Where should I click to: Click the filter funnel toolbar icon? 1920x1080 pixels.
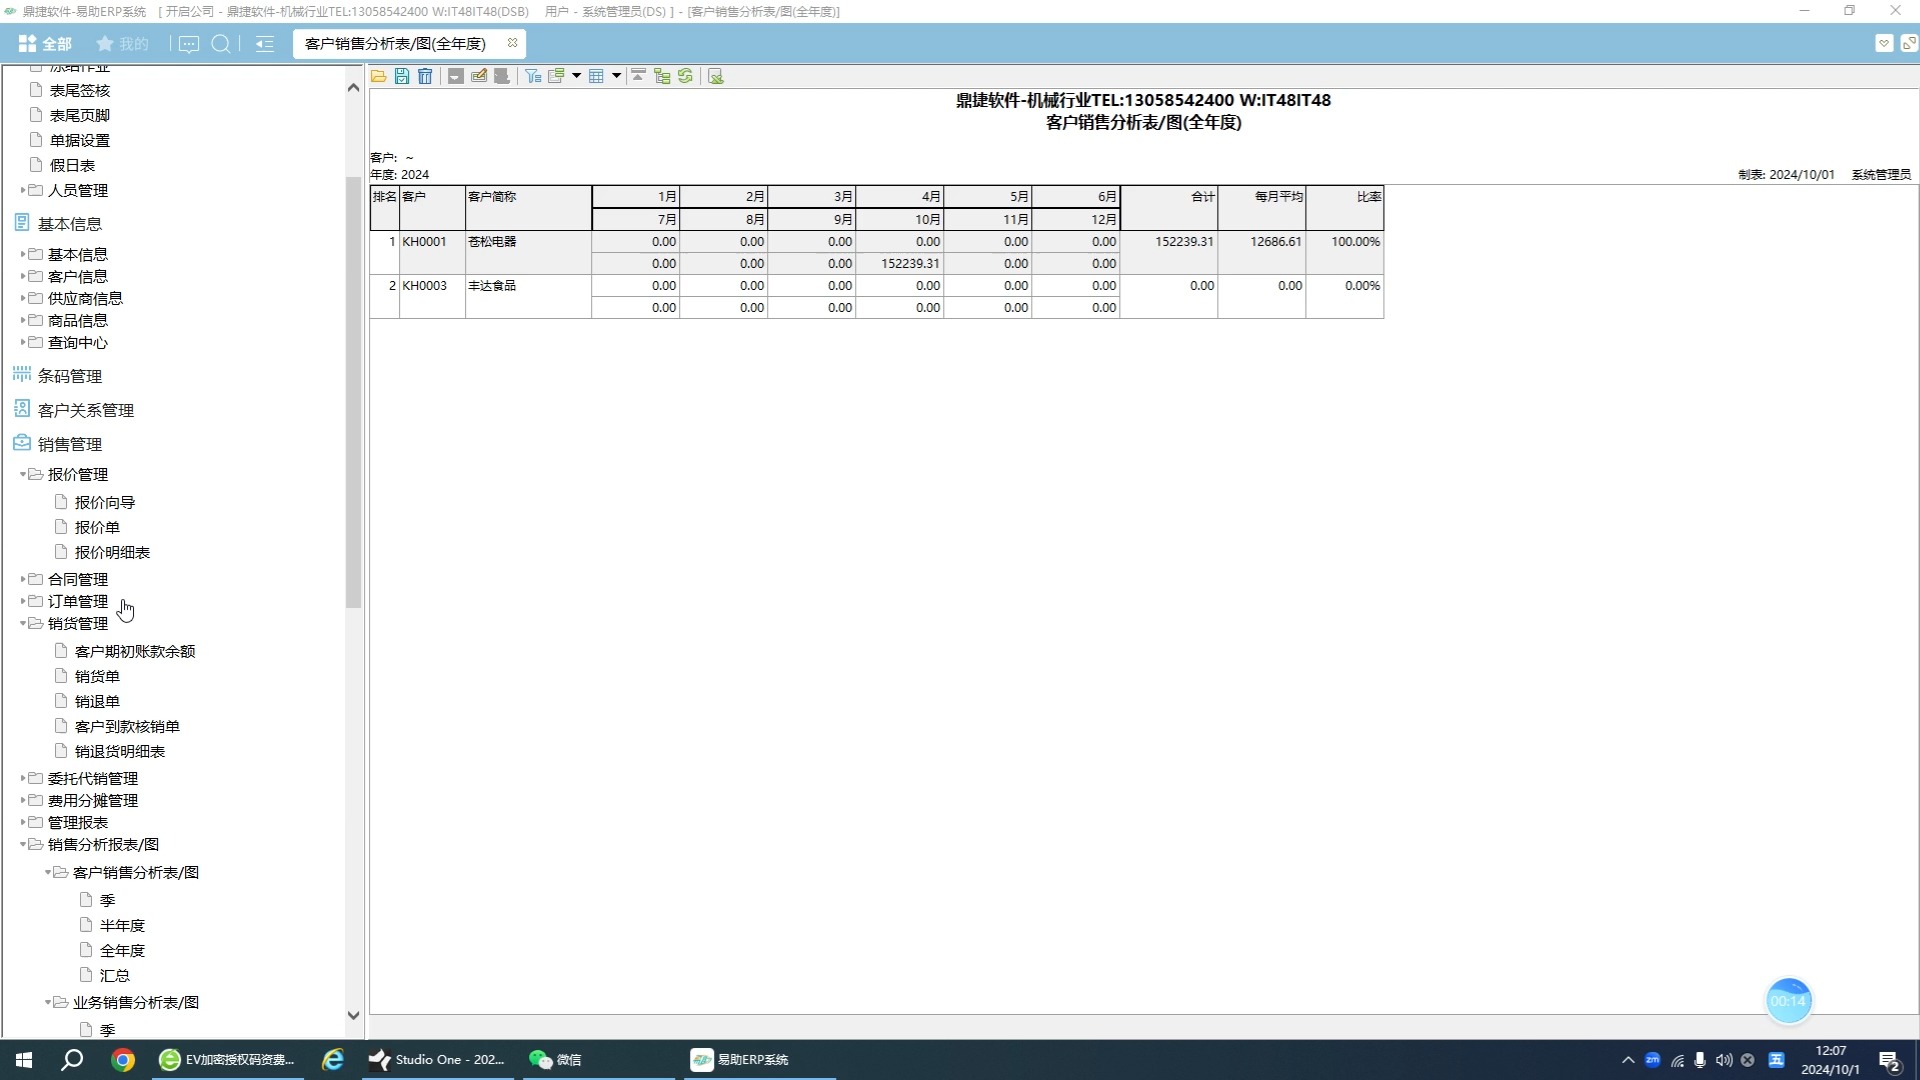[x=533, y=76]
